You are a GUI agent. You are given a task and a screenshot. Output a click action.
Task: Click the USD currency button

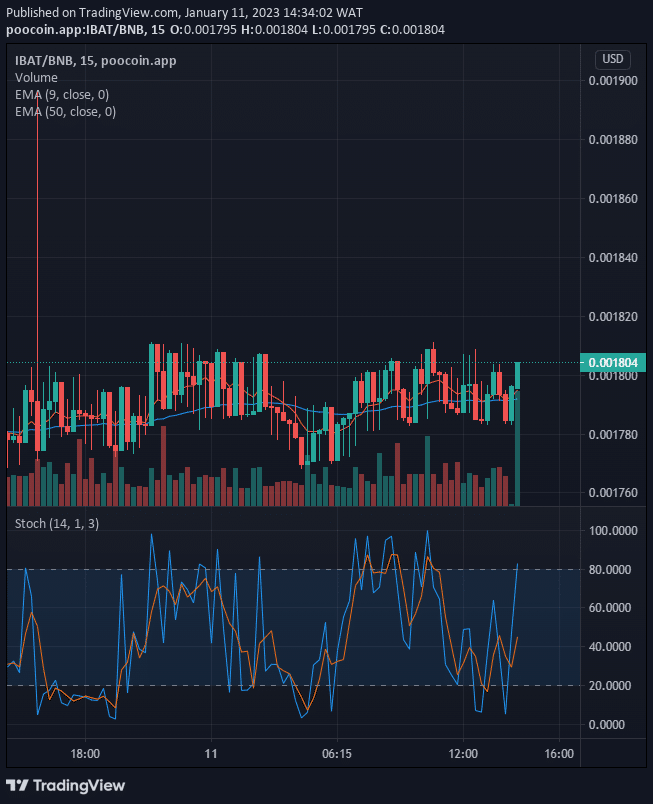pos(613,59)
